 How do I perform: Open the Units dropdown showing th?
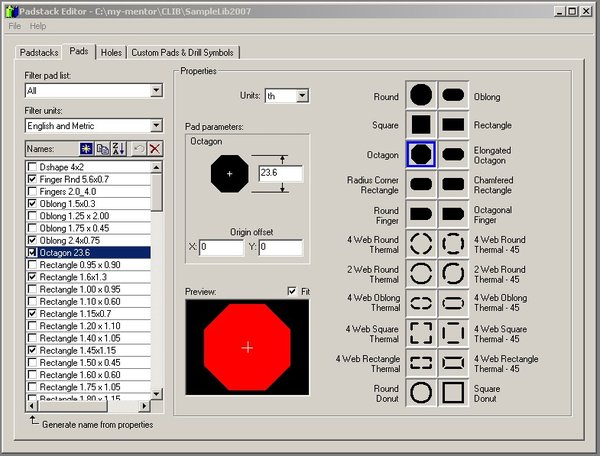pyautogui.click(x=302, y=96)
